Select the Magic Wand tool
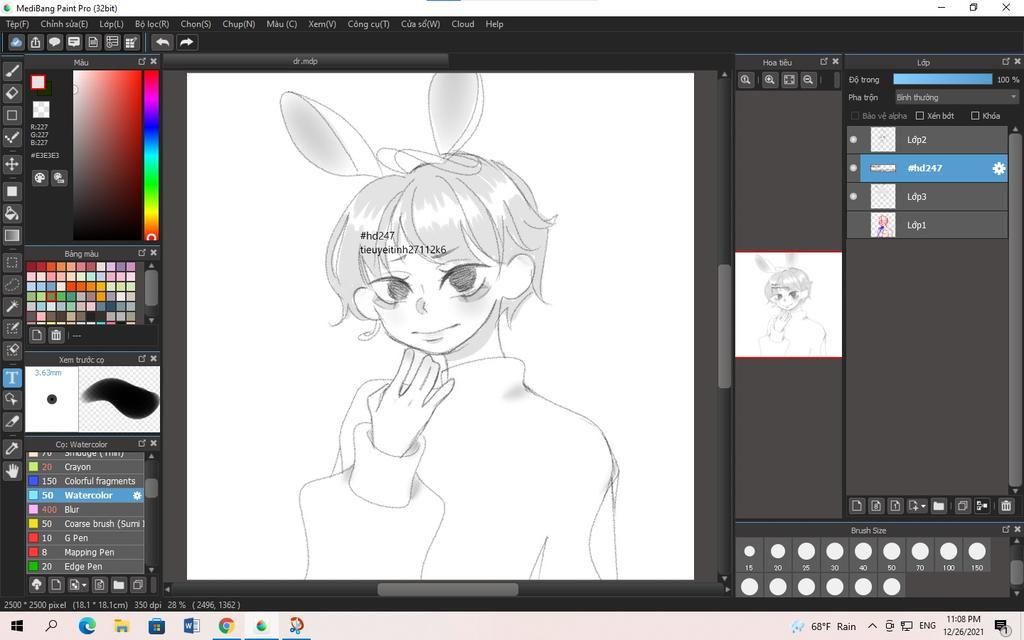 pos(12,306)
